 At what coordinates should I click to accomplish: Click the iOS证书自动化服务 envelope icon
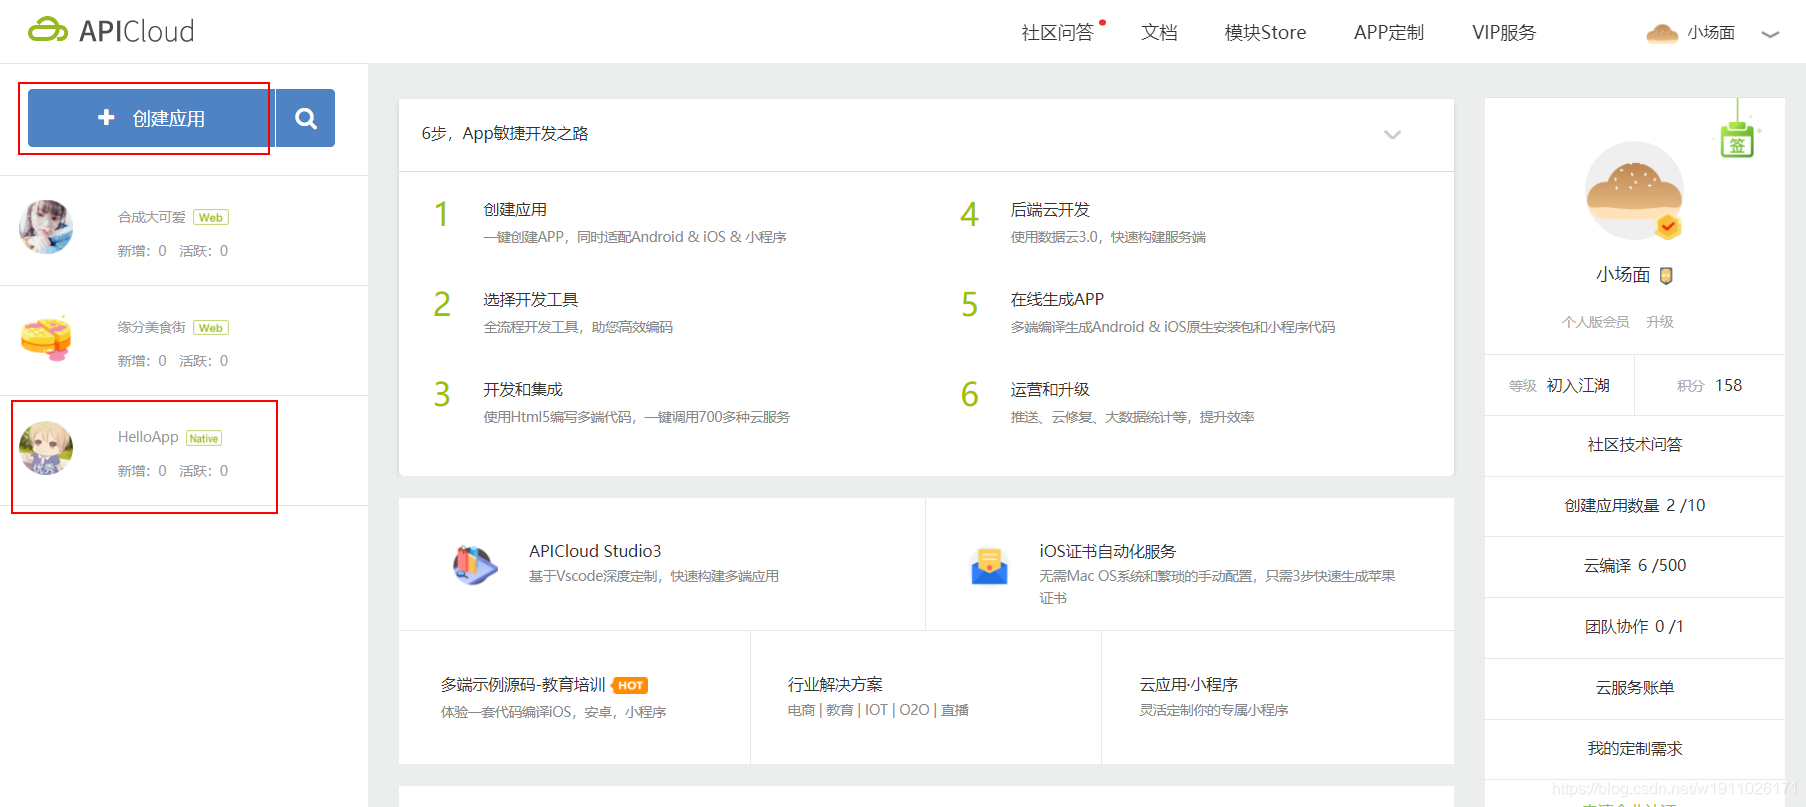(989, 566)
